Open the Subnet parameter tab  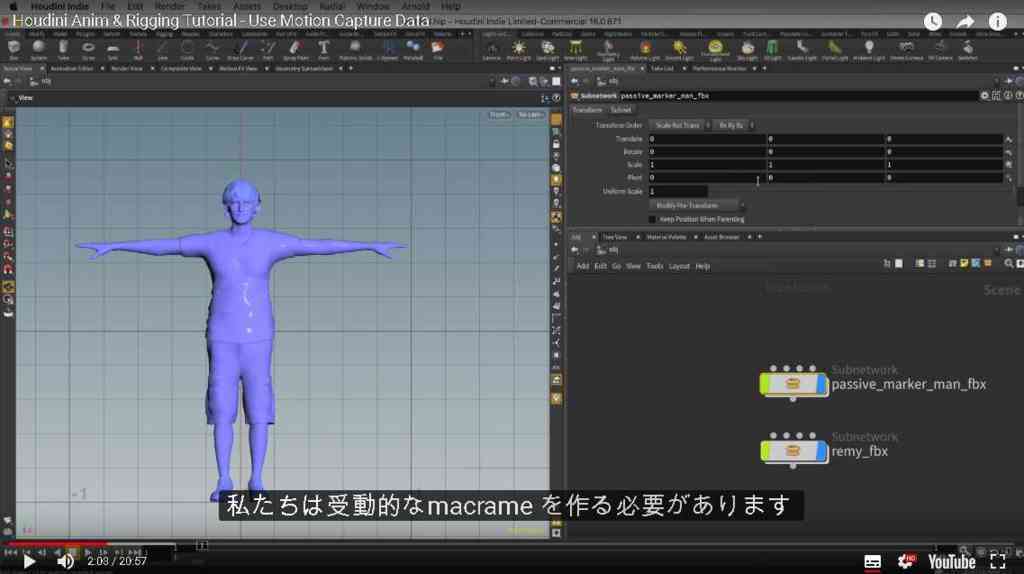620,110
